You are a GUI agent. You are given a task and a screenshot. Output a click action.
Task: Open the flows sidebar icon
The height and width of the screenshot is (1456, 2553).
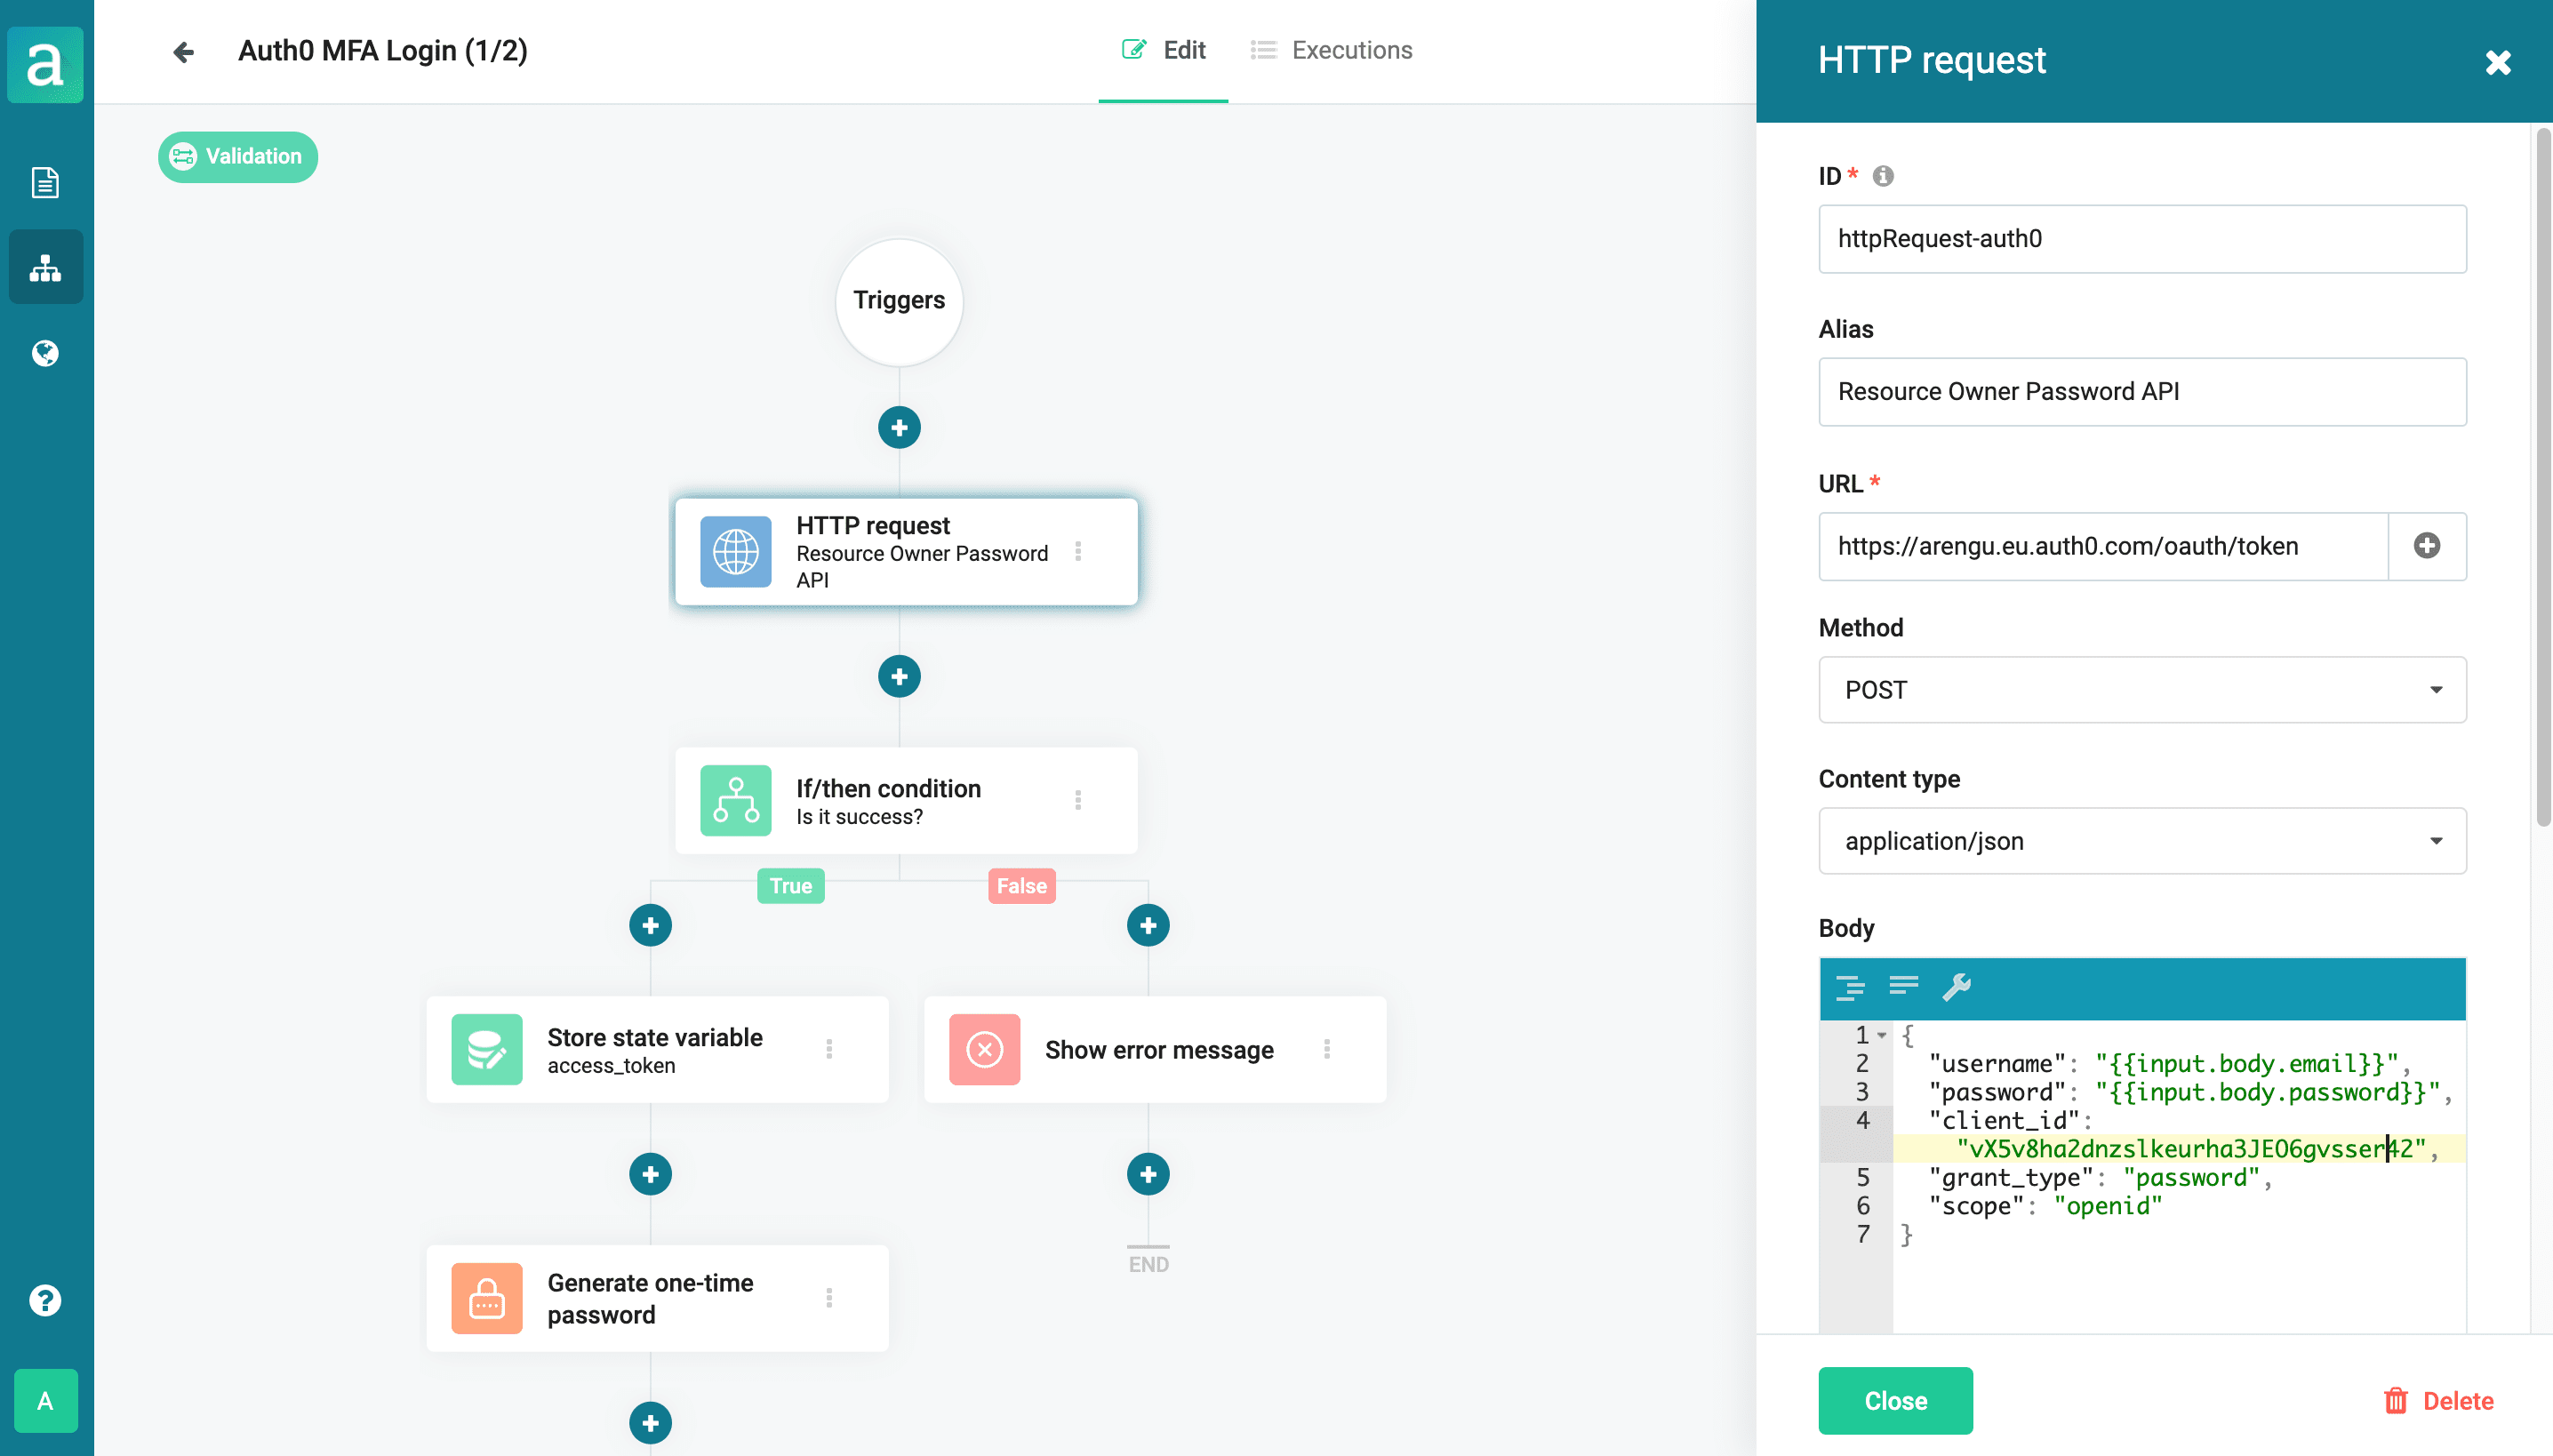45,267
